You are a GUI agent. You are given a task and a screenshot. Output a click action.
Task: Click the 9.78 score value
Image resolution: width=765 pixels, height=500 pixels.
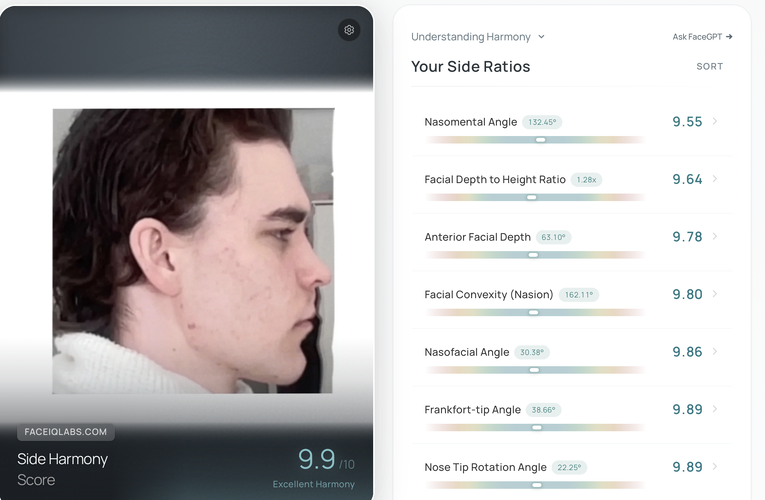pos(687,237)
